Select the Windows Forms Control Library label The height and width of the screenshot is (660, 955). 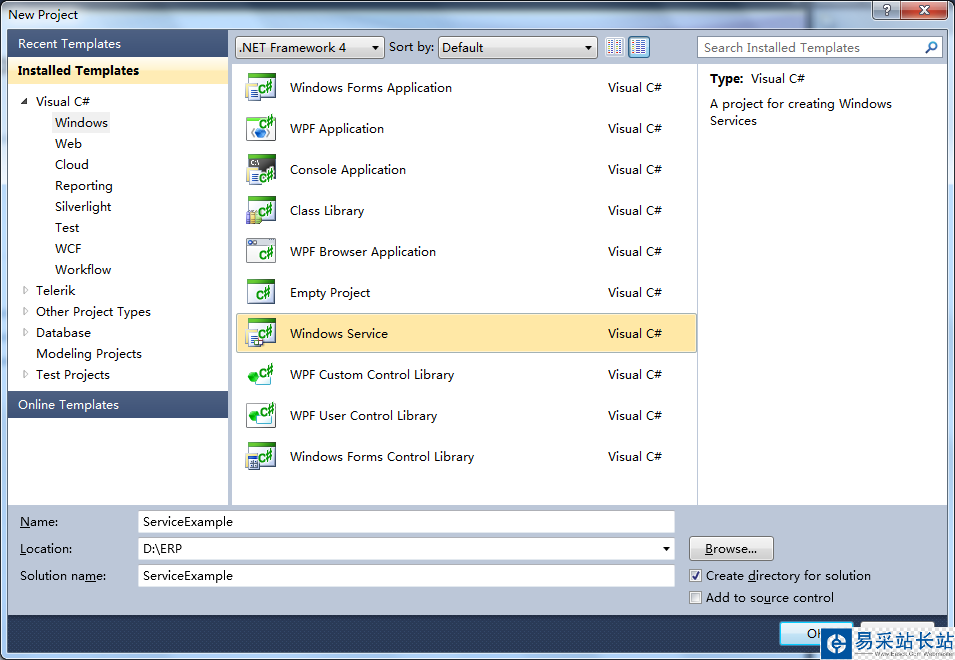click(x=382, y=456)
